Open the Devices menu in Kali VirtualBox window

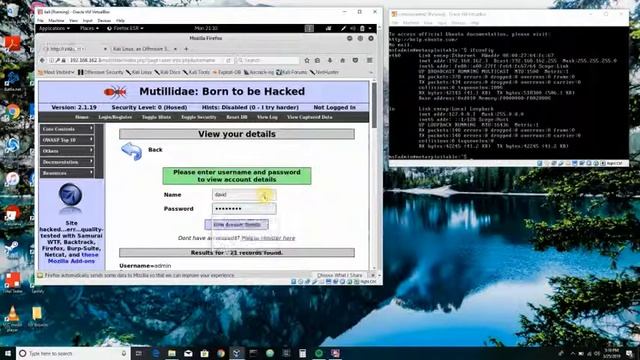[104, 20]
